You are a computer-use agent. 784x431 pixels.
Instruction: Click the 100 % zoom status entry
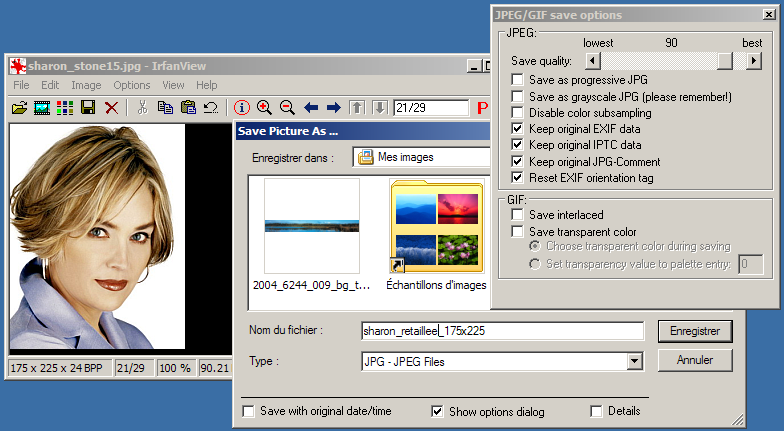[x=175, y=368]
